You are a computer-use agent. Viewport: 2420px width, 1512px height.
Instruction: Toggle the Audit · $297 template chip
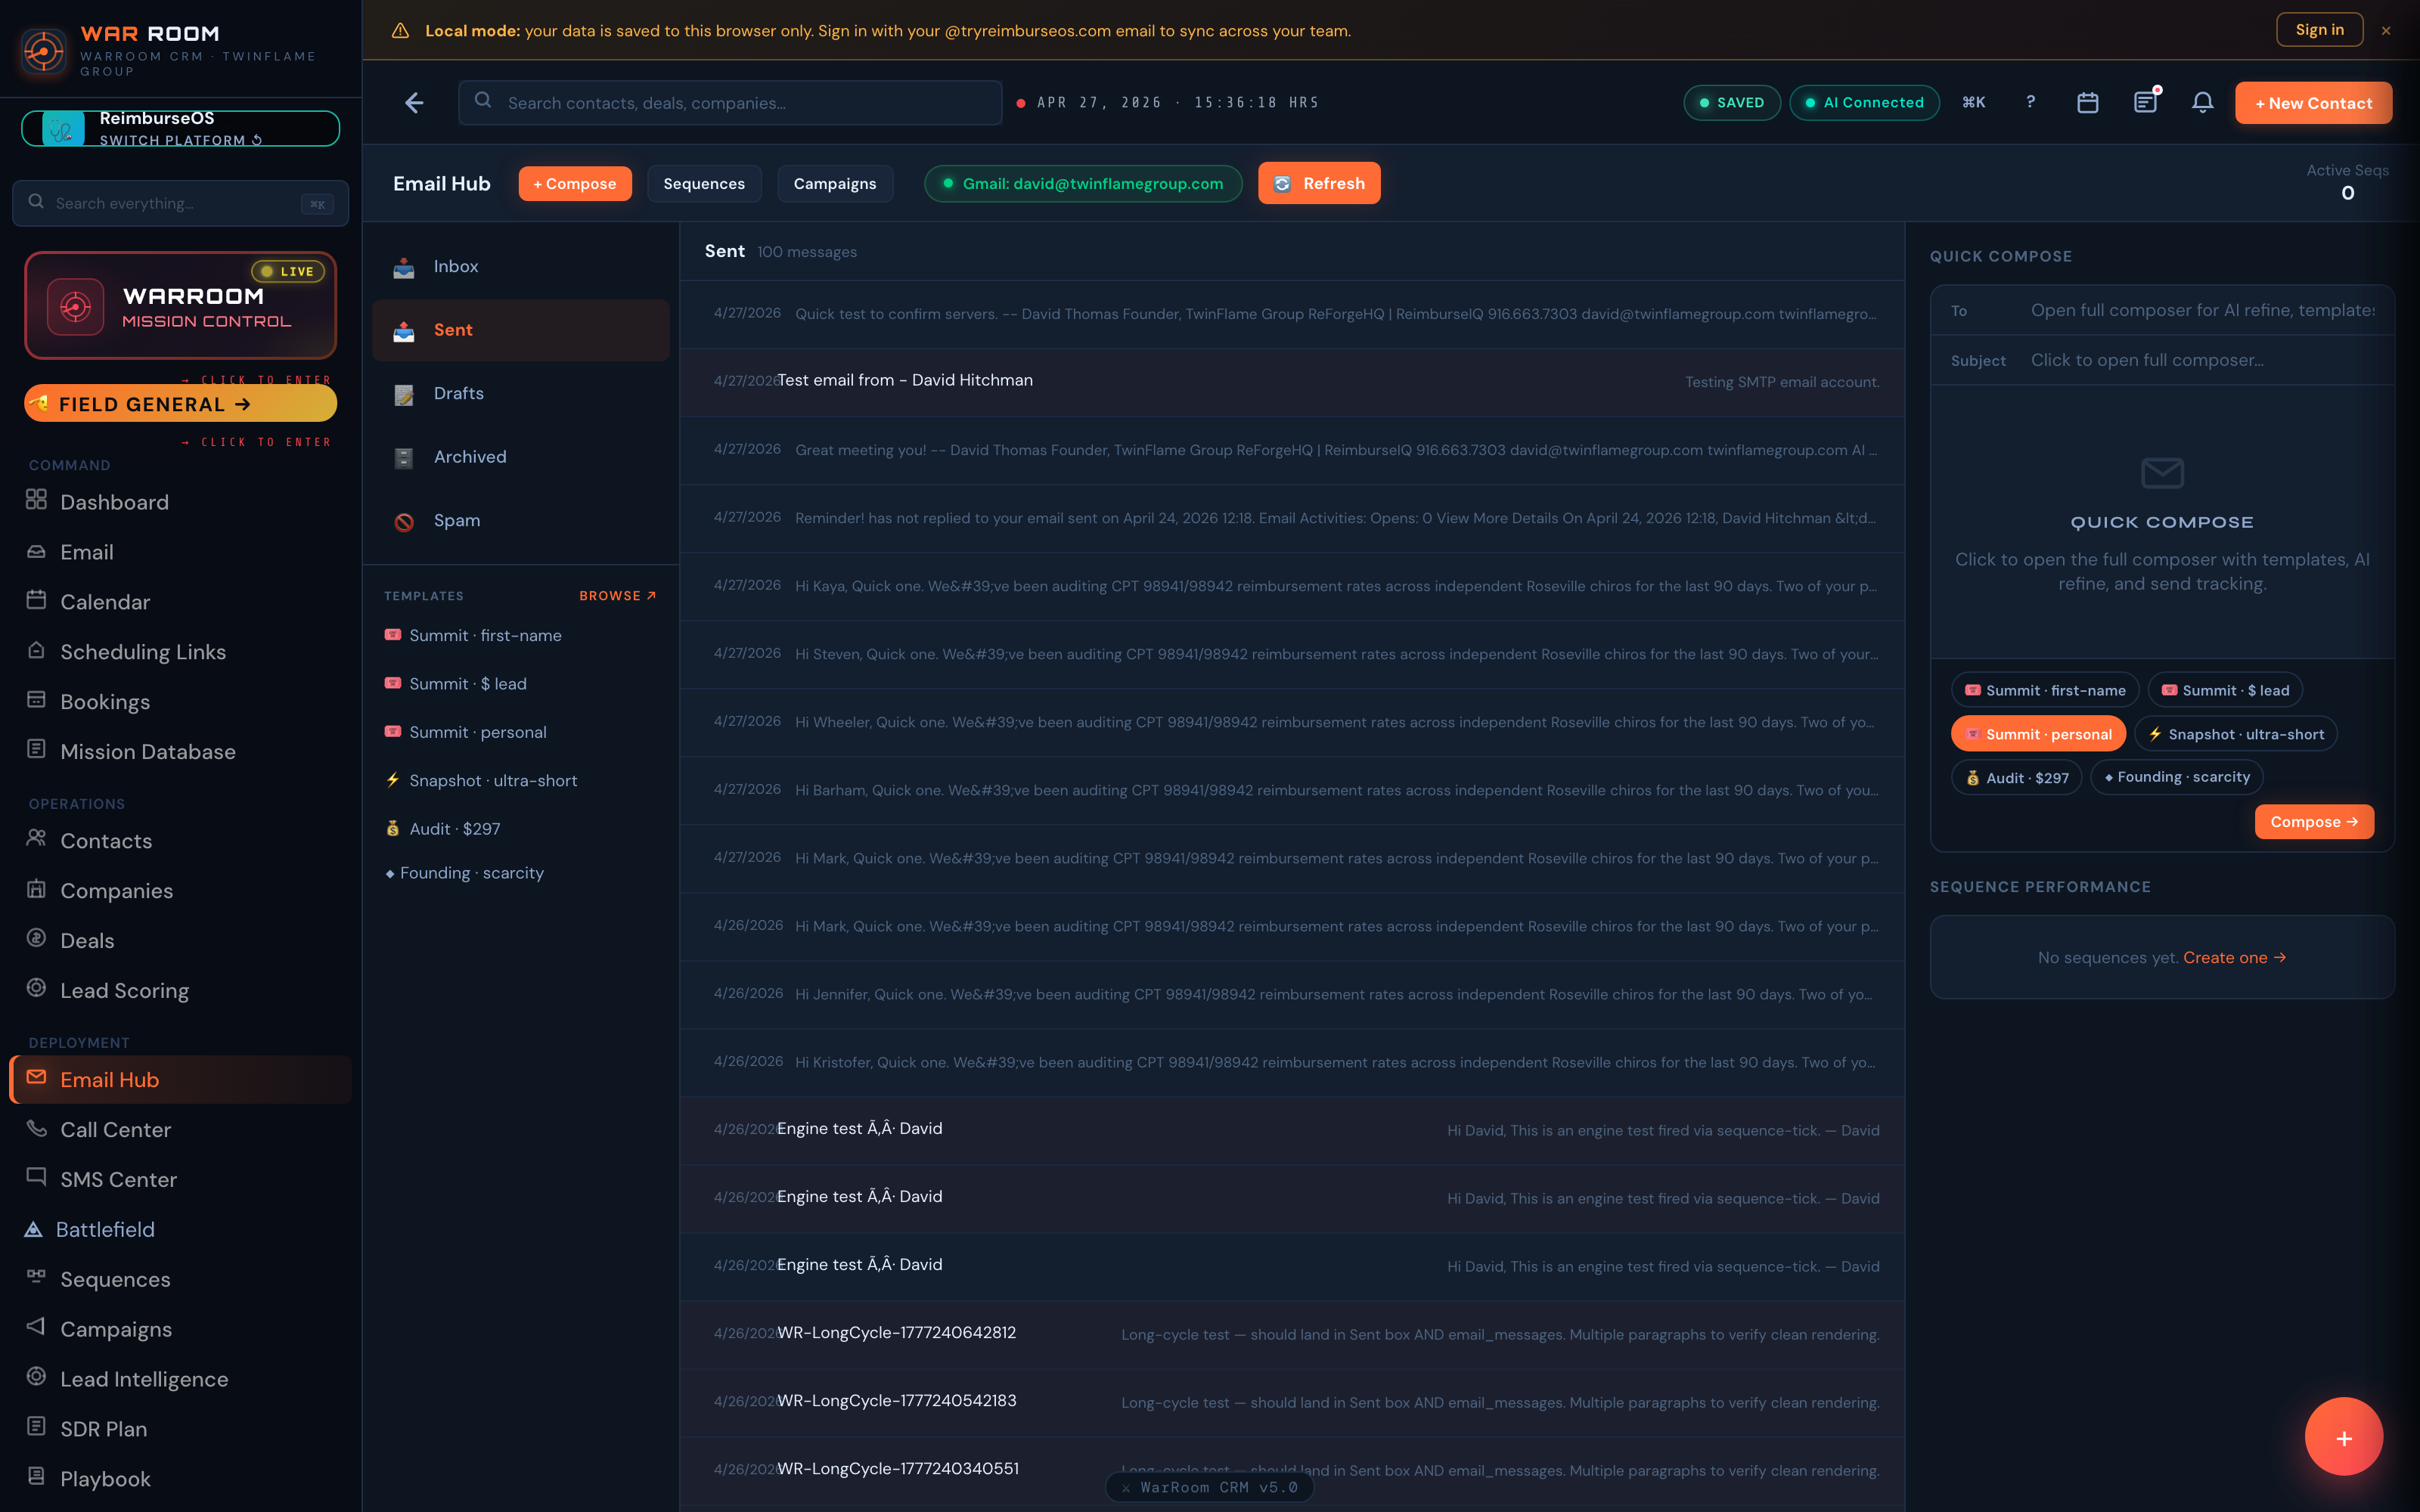(2016, 777)
